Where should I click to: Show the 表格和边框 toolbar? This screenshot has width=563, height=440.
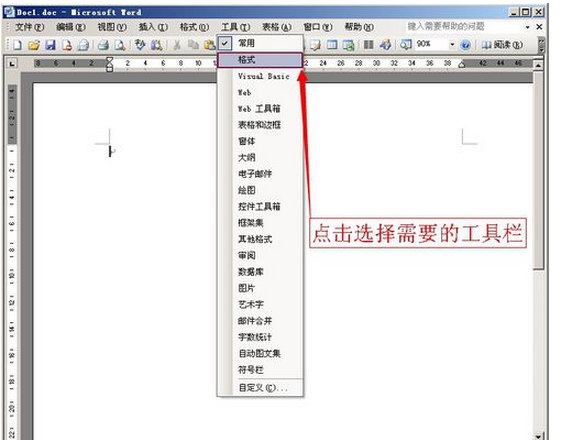[x=260, y=125]
